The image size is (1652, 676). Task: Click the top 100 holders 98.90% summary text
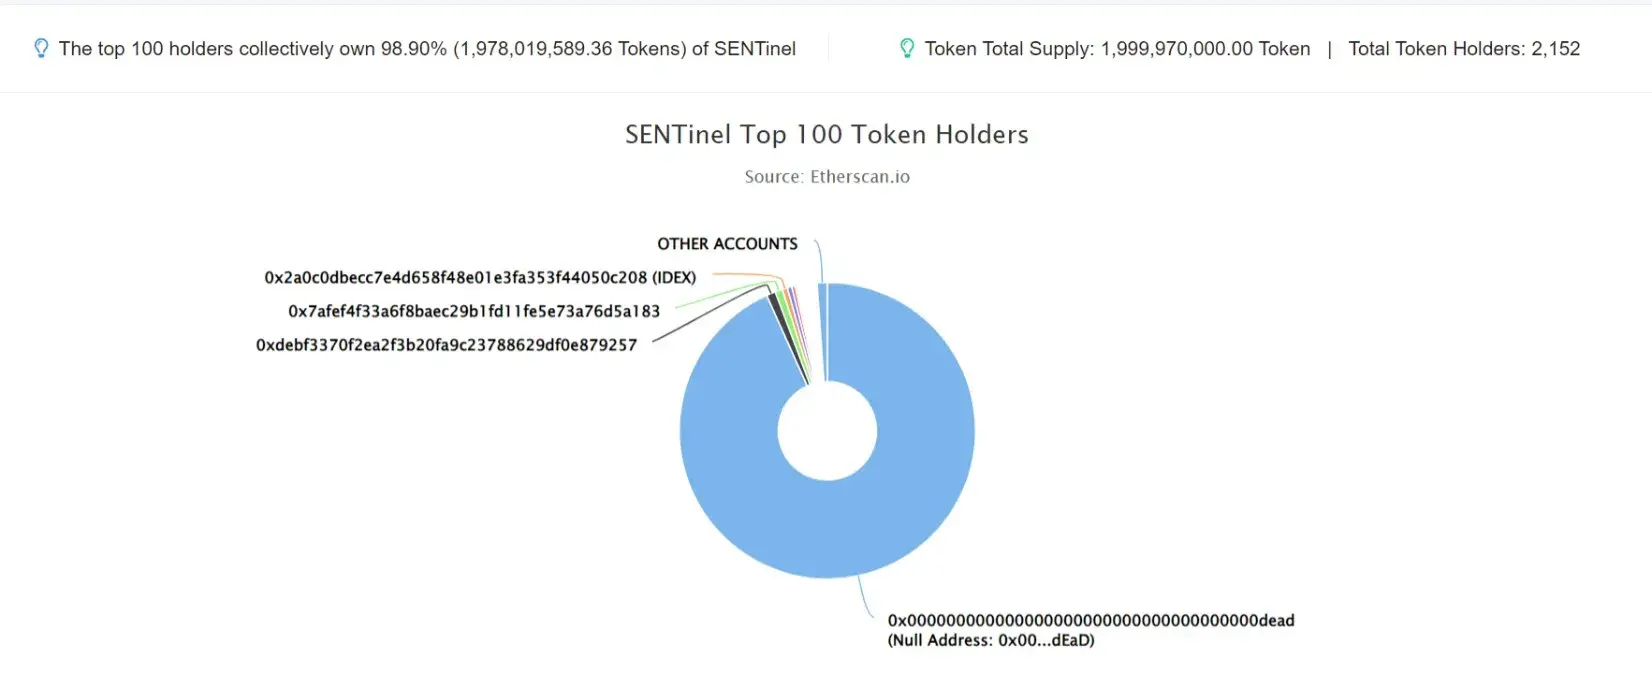coord(427,48)
